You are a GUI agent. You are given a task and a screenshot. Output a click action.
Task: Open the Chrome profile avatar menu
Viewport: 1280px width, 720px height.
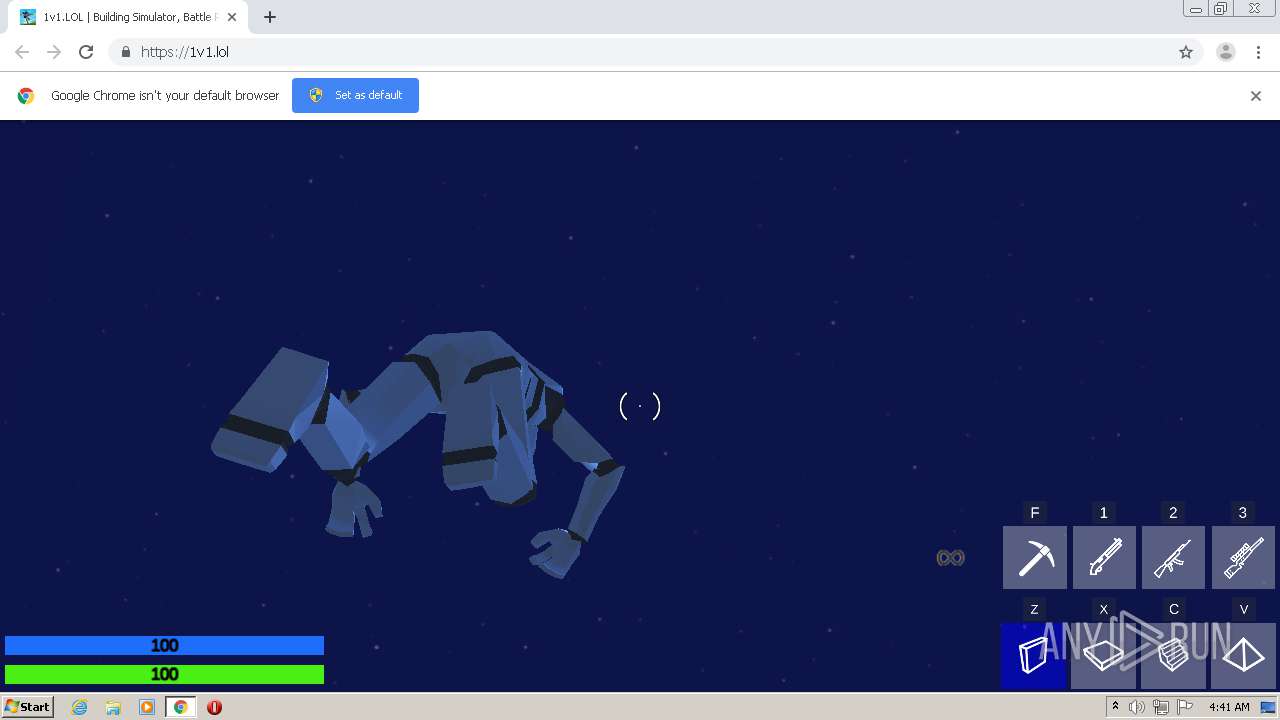[1226, 52]
